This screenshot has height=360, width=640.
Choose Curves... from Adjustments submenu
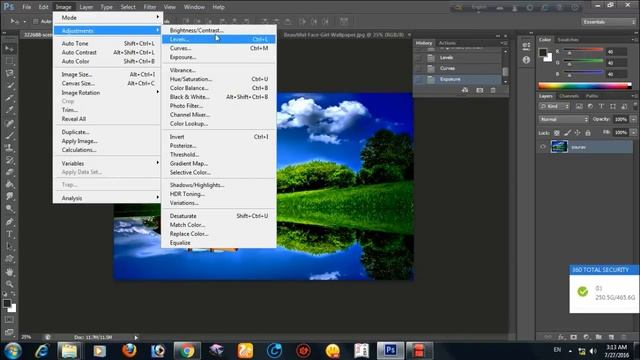[219, 48]
